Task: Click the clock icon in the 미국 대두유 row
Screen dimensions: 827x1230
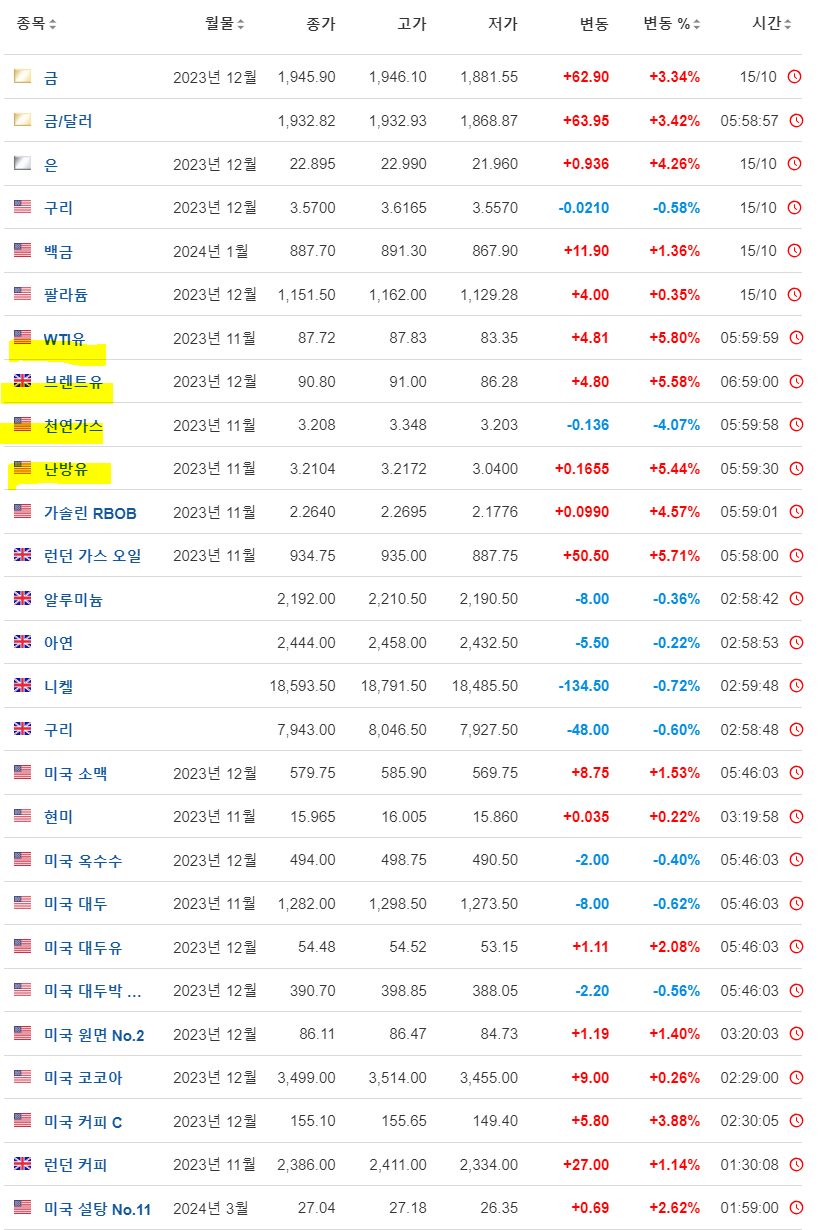Action: (795, 947)
